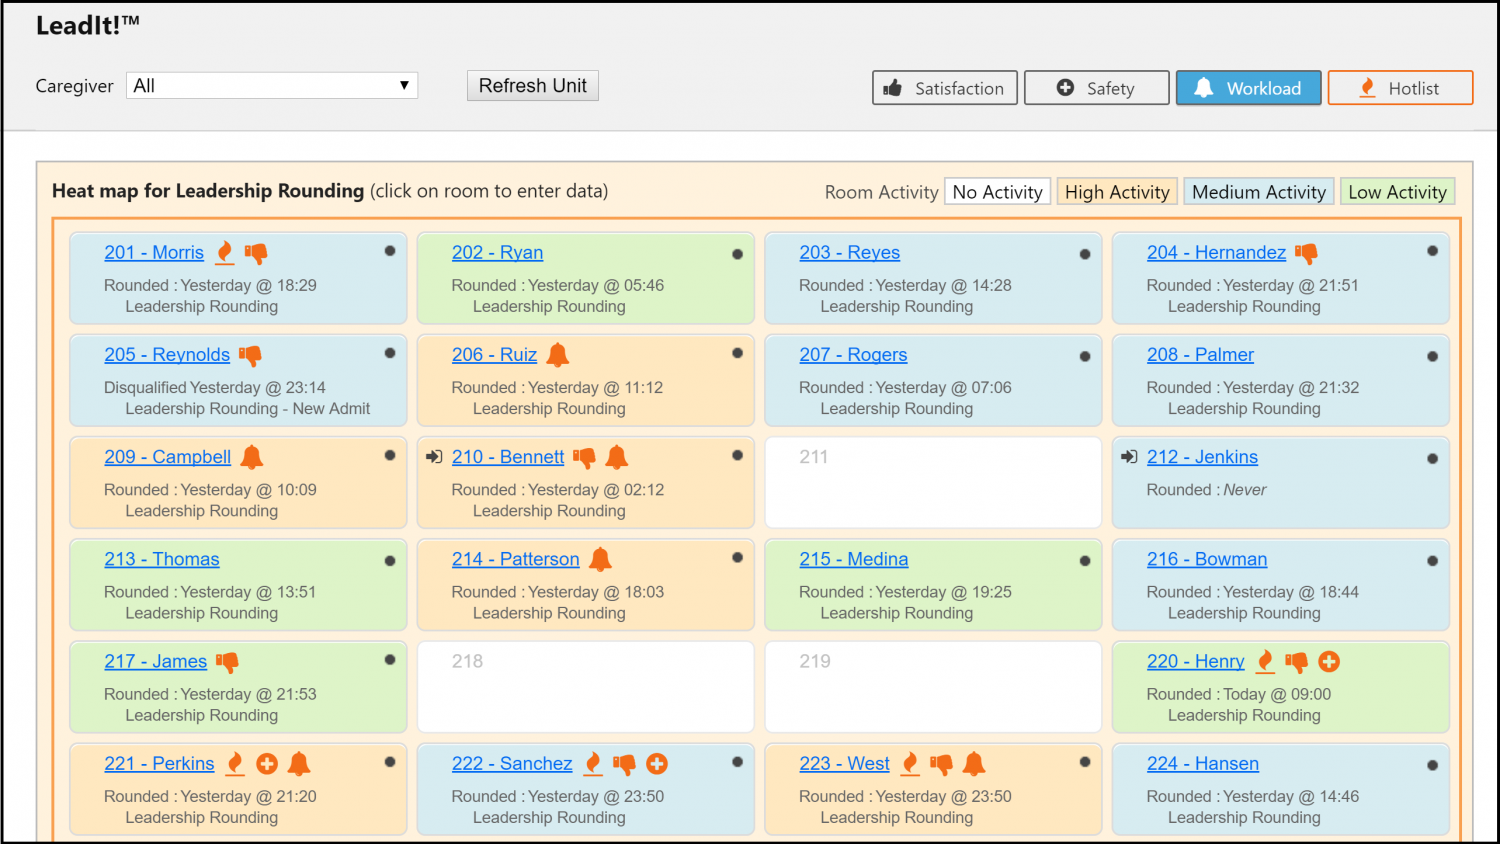
Task: Click the flame icon on room 223 West
Action: coord(910,764)
